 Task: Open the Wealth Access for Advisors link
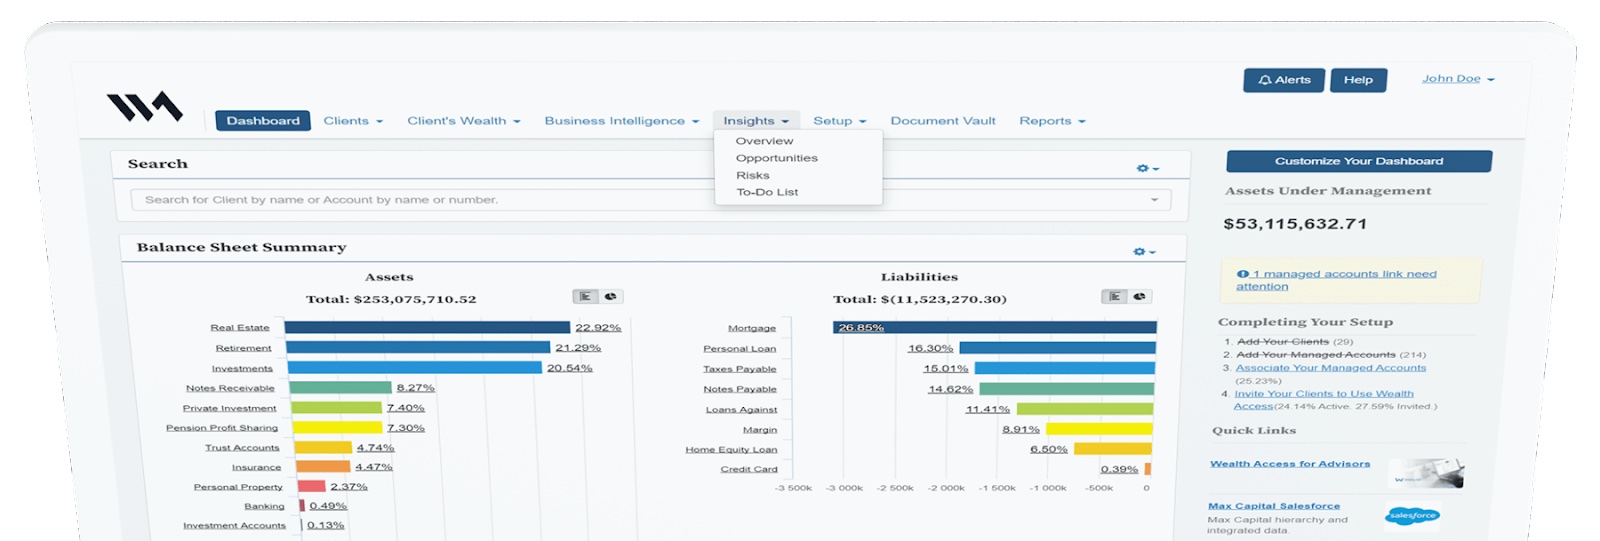pyautogui.click(x=1290, y=464)
